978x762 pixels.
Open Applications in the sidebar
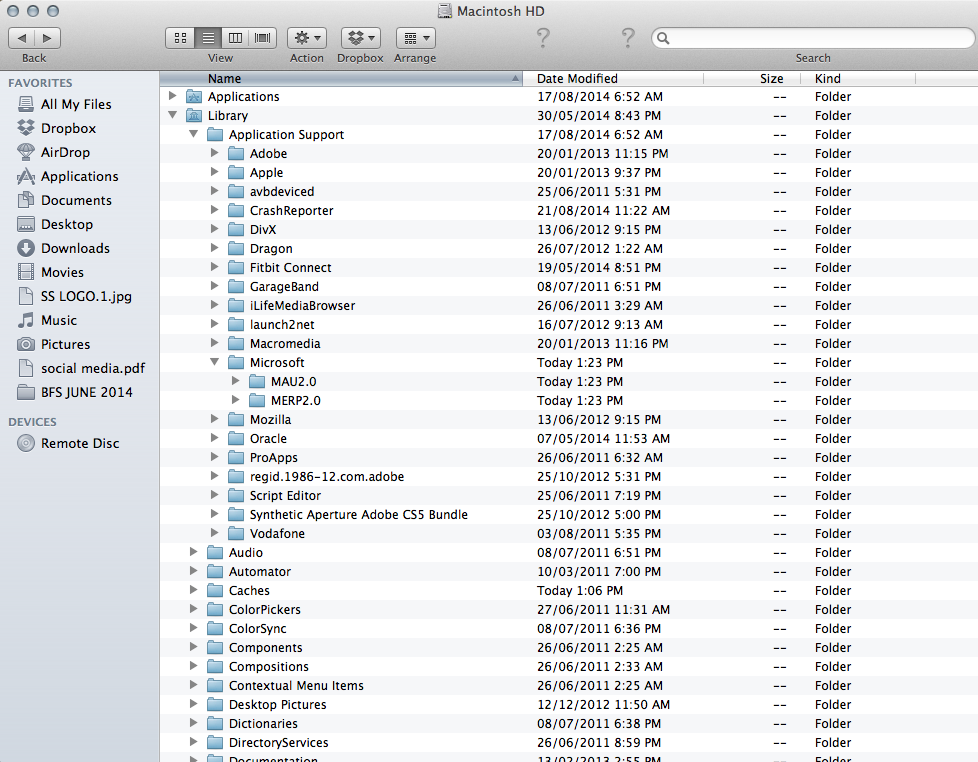(x=79, y=176)
